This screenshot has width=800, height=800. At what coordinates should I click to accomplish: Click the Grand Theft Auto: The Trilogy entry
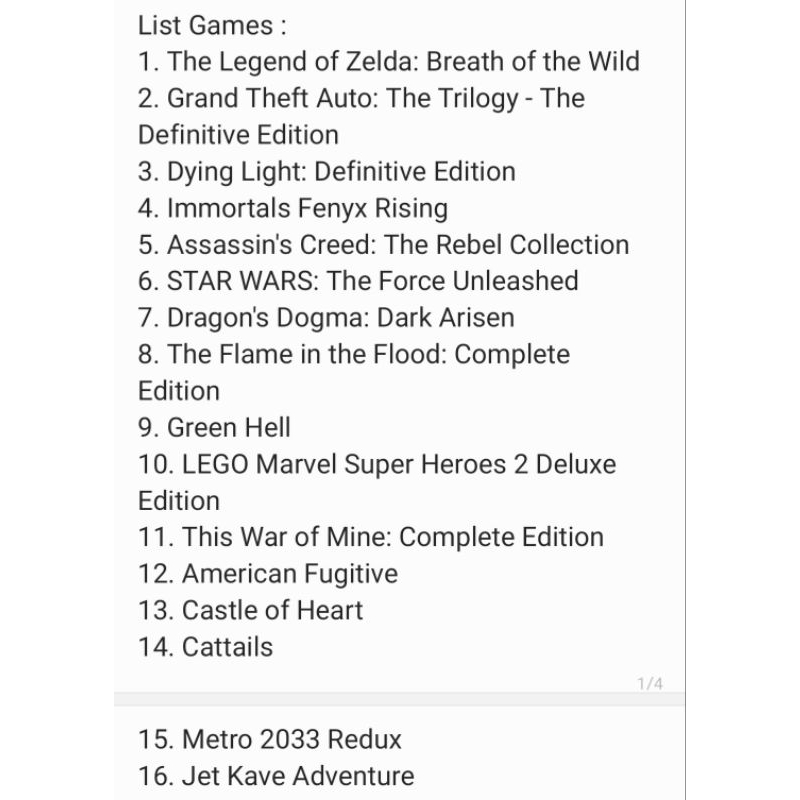(361, 98)
